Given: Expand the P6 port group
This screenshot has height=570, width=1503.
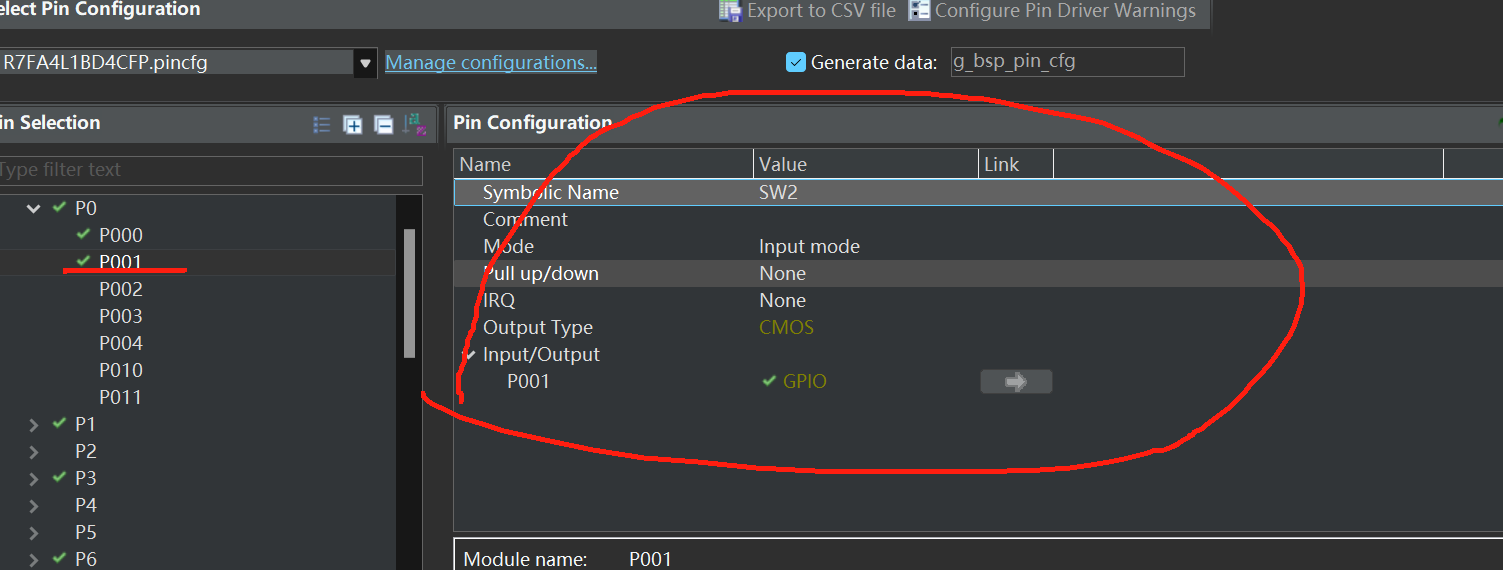Looking at the screenshot, I should click(x=34, y=559).
